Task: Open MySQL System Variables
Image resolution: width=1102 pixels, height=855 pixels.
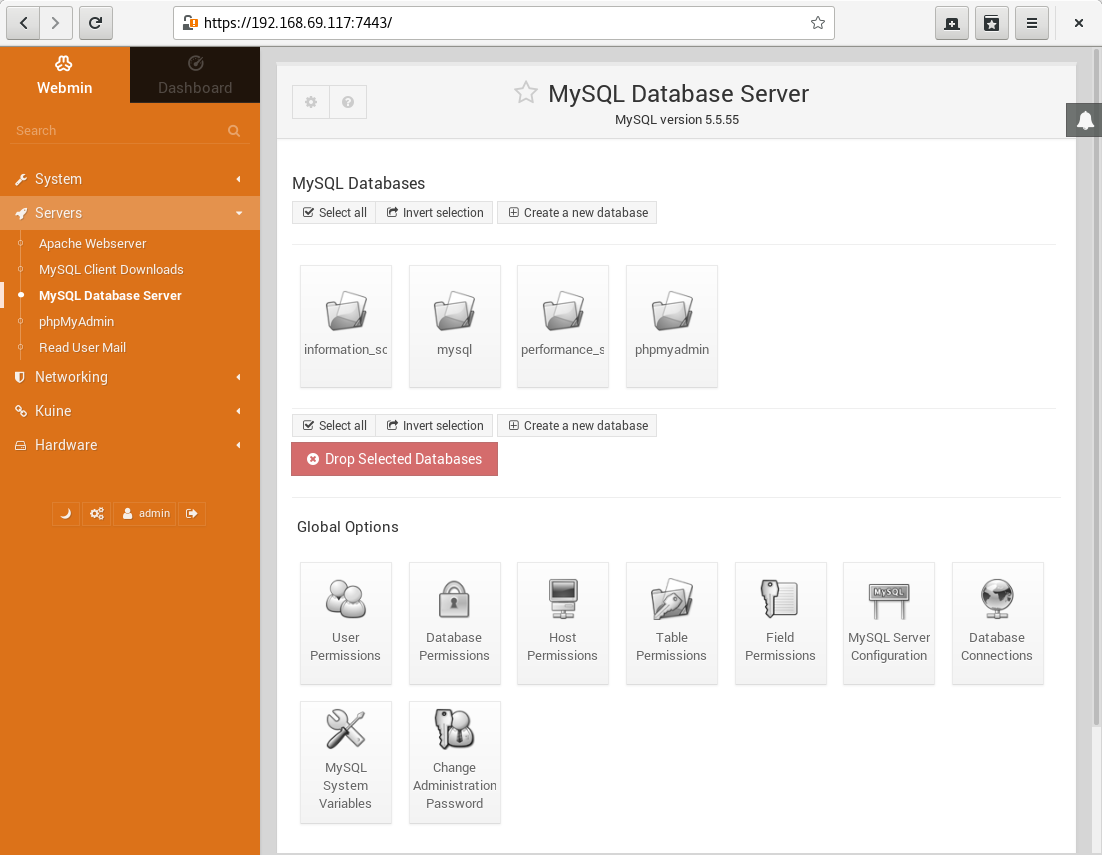Action: tap(346, 762)
